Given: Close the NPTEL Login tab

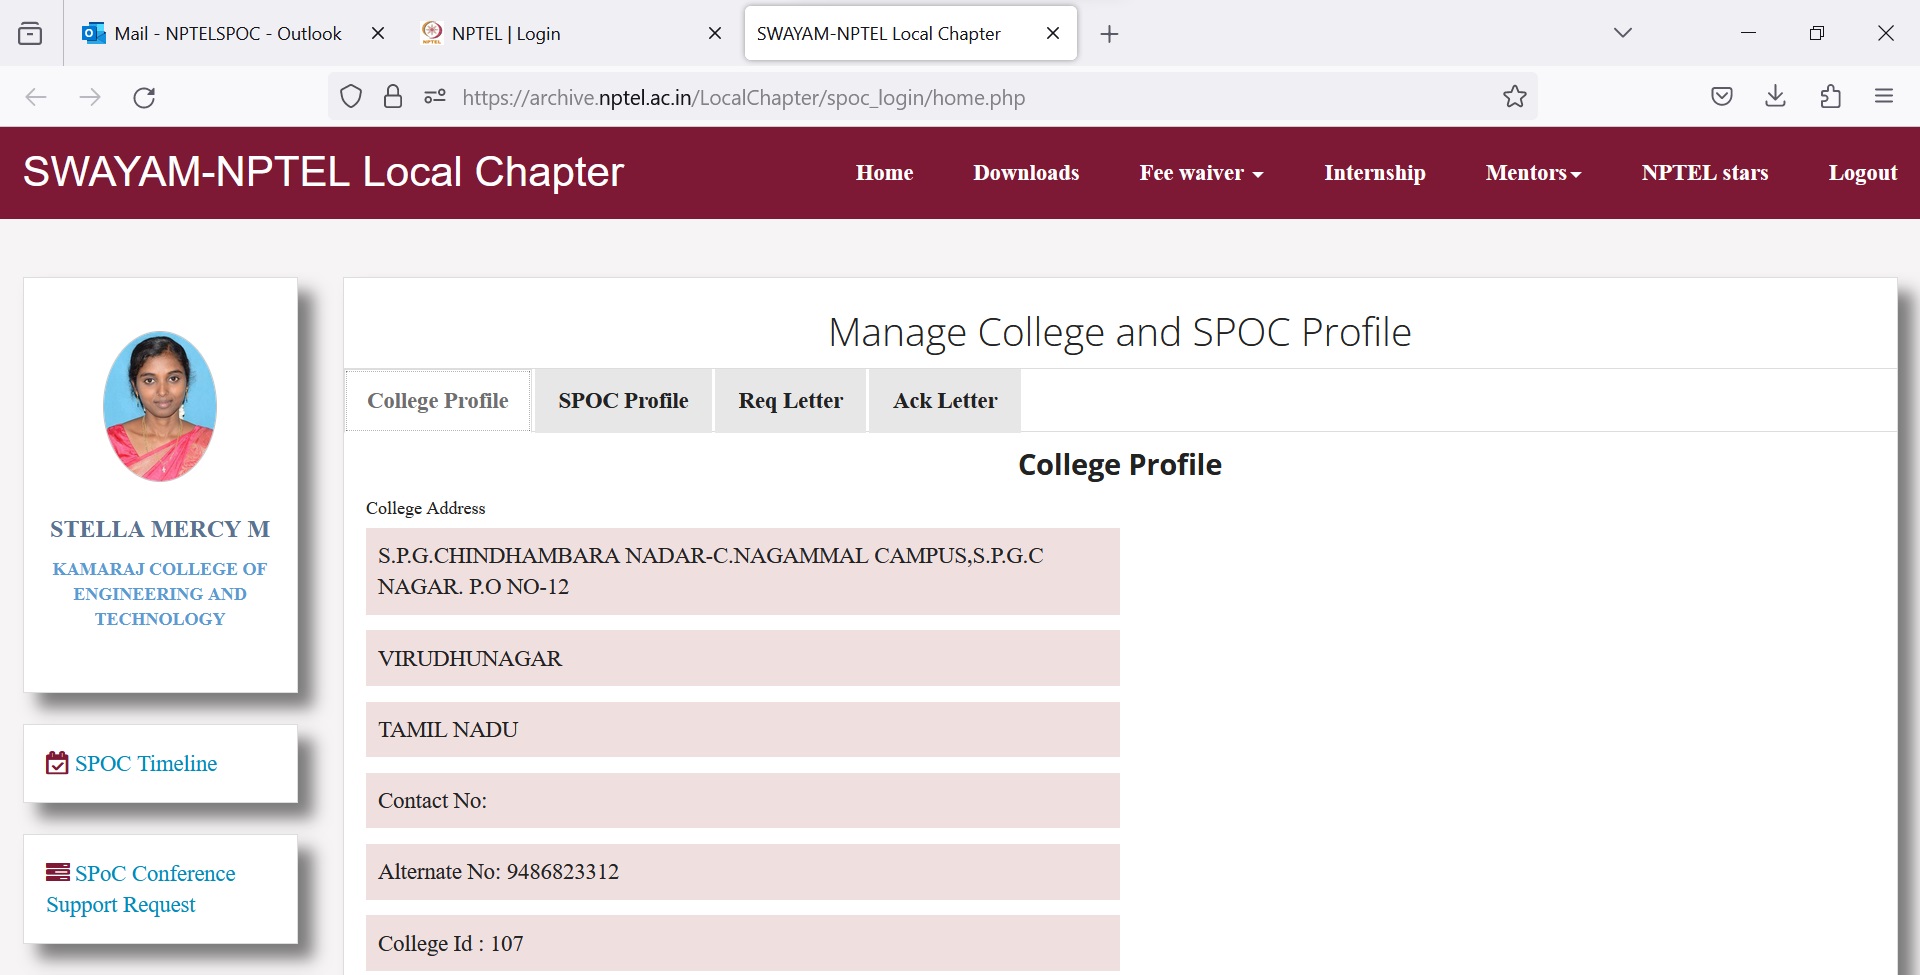Looking at the screenshot, I should pos(715,33).
